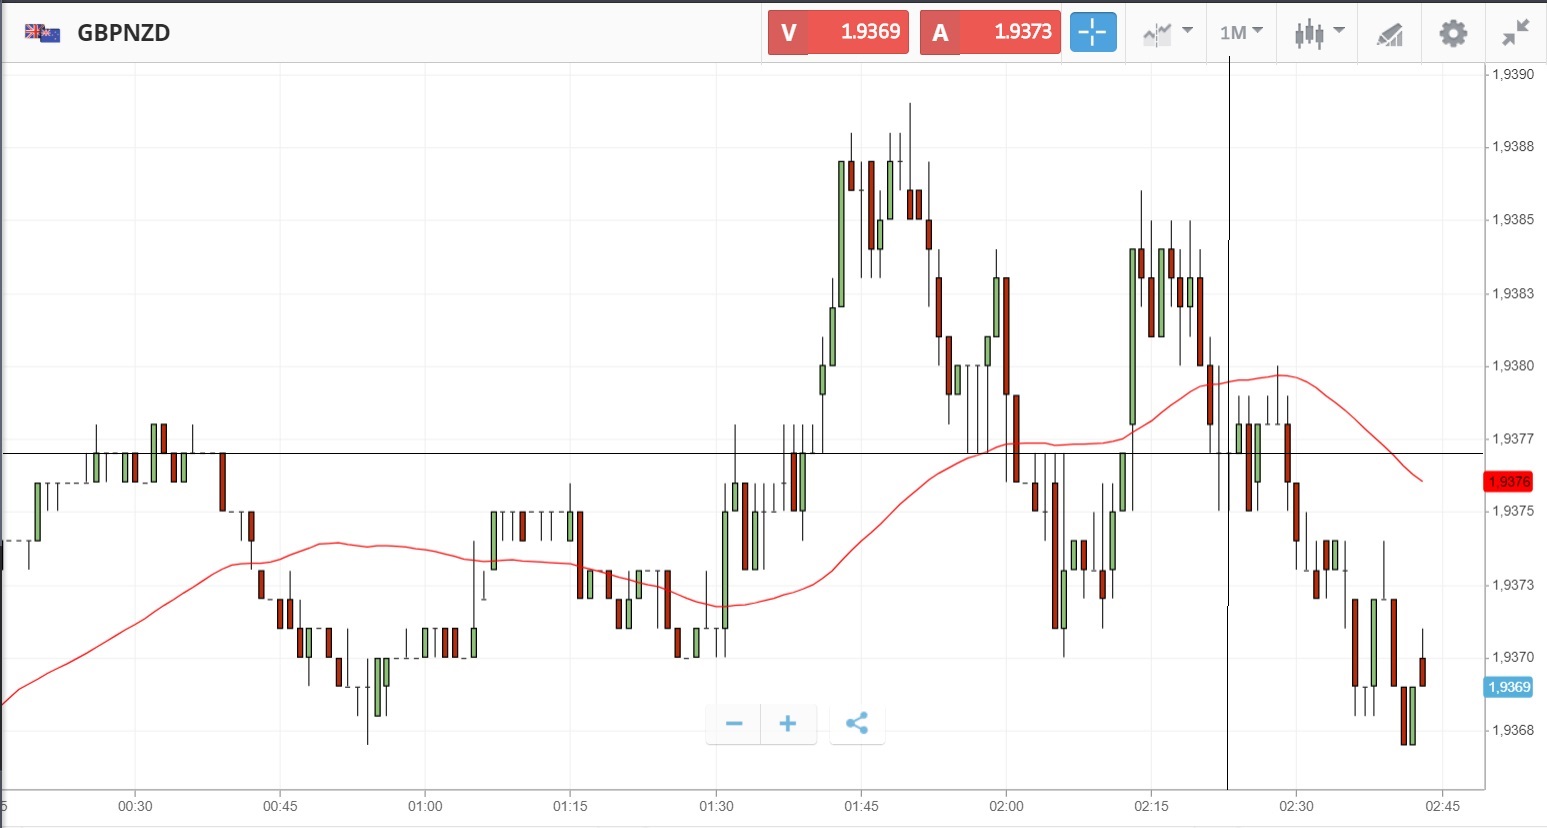Click the 00:30 time axis label
Image resolution: width=1547 pixels, height=828 pixels.
click(x=135, y=806)
